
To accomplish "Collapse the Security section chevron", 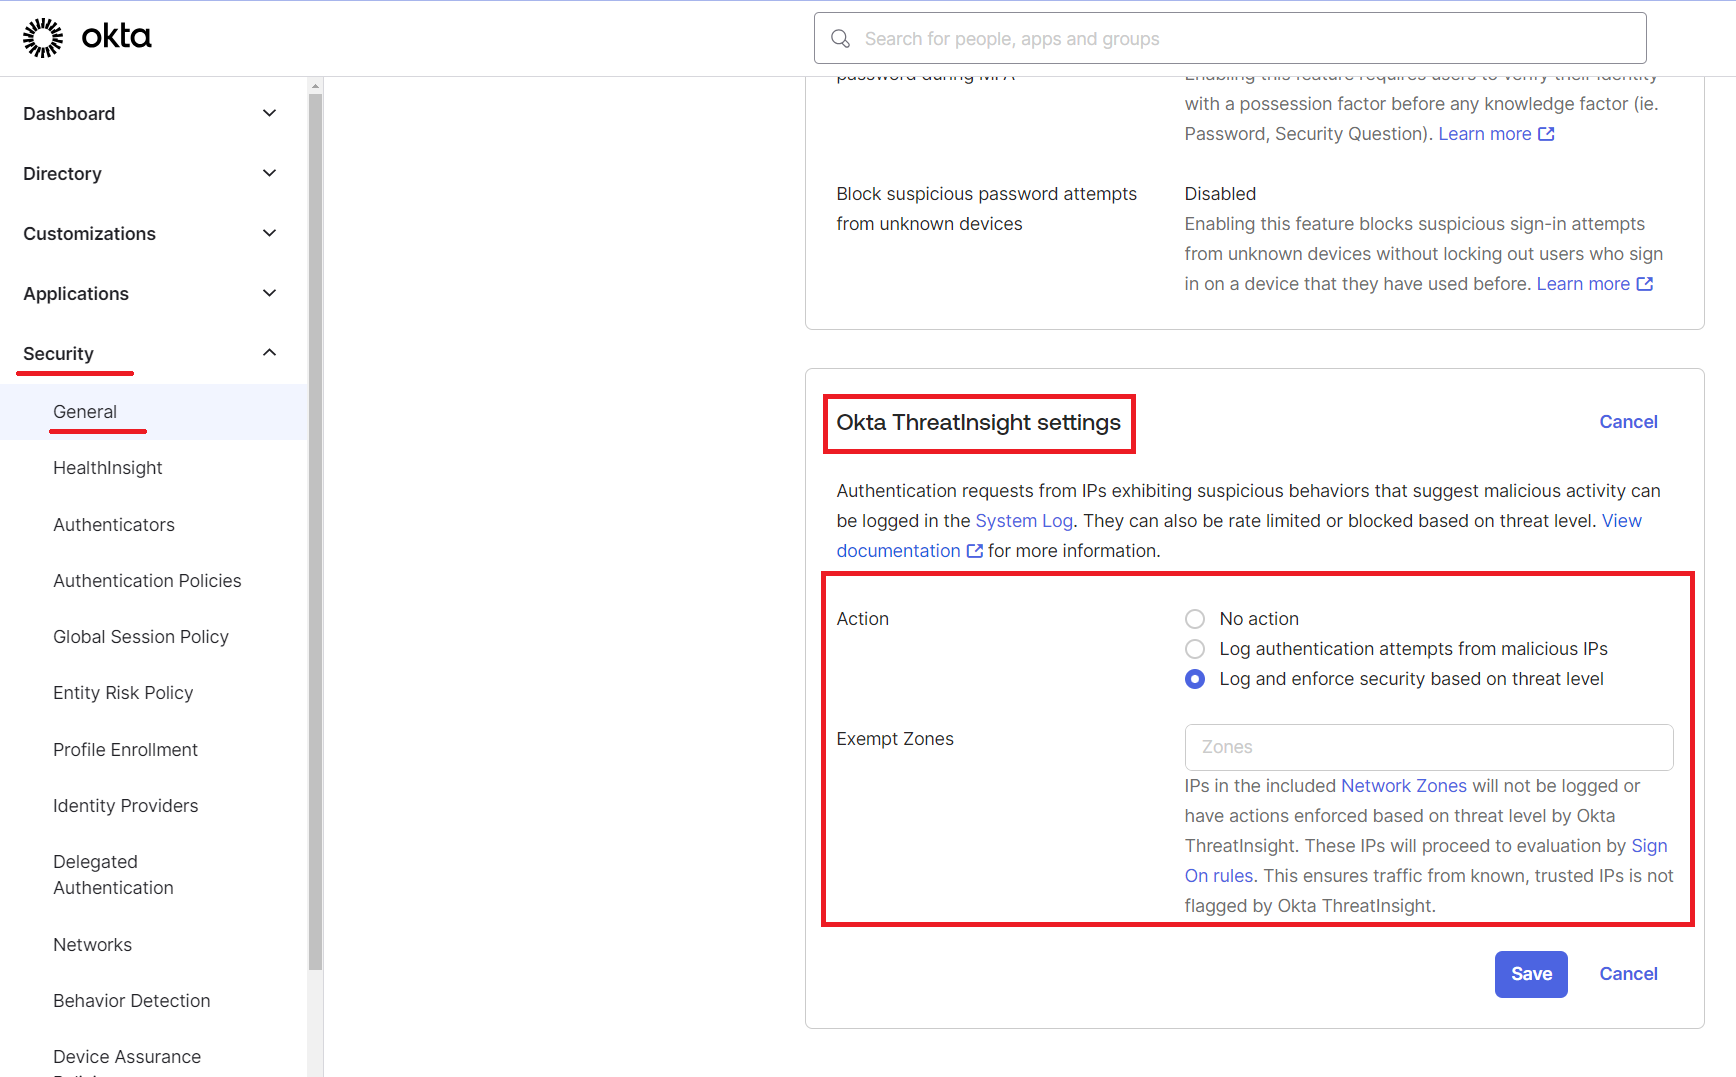I will [269, 353].
